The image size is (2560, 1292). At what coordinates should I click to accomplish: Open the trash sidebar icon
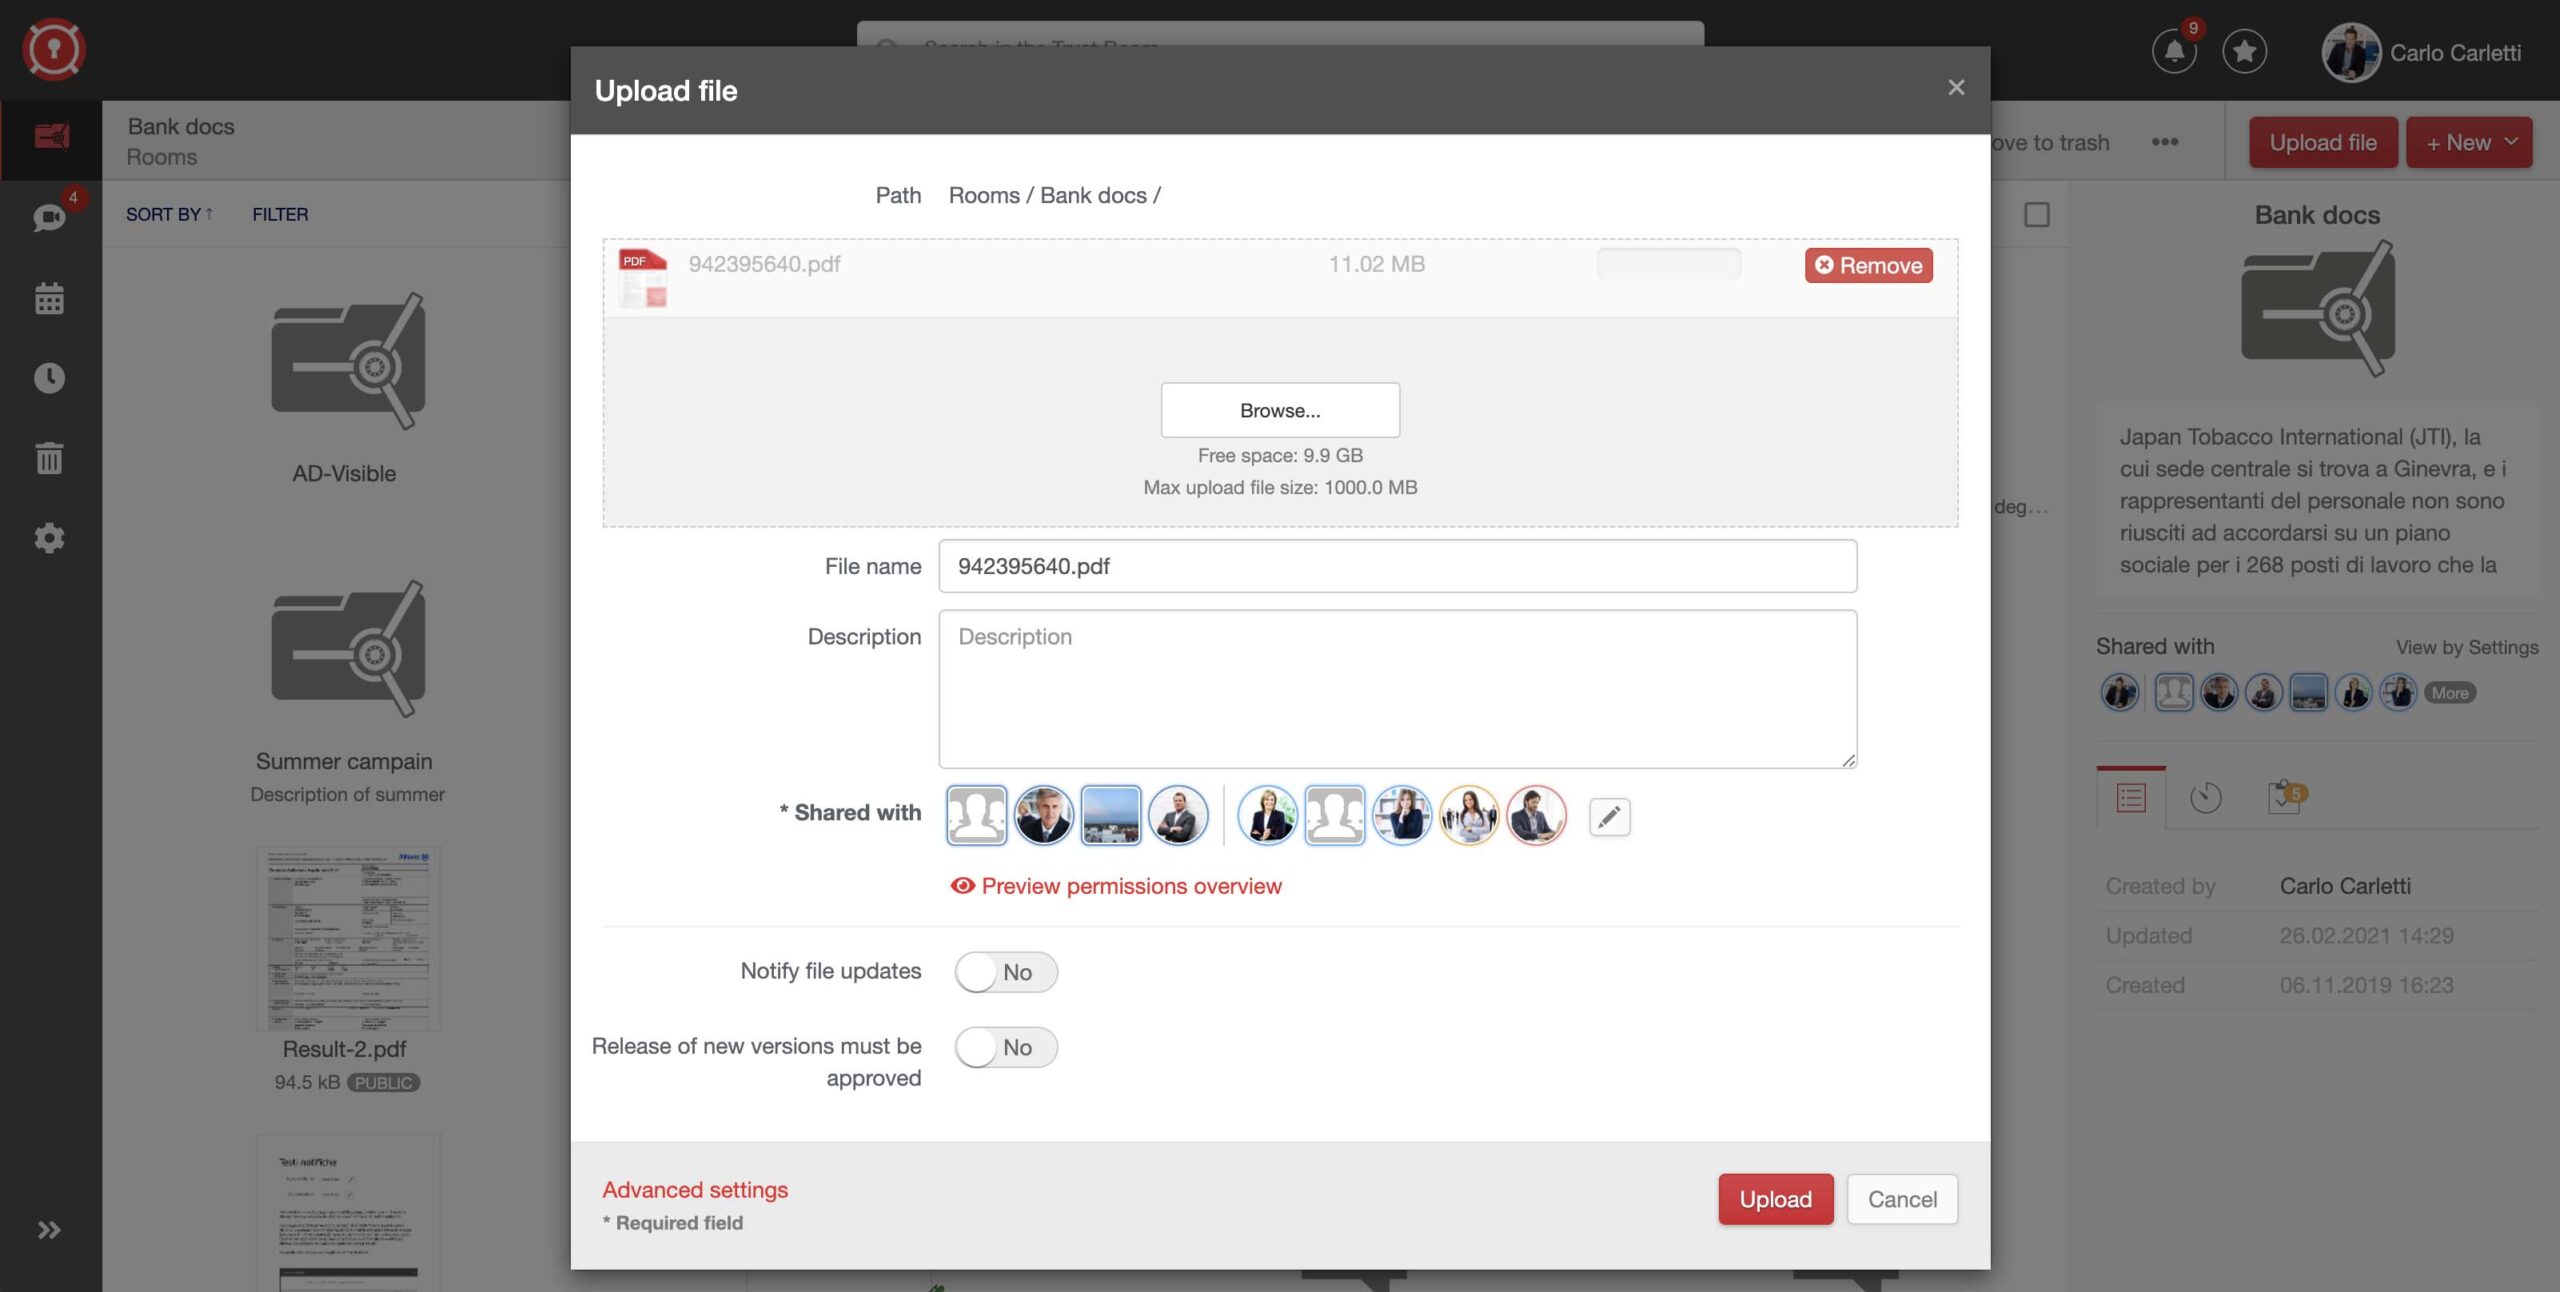tap(49, 458)
